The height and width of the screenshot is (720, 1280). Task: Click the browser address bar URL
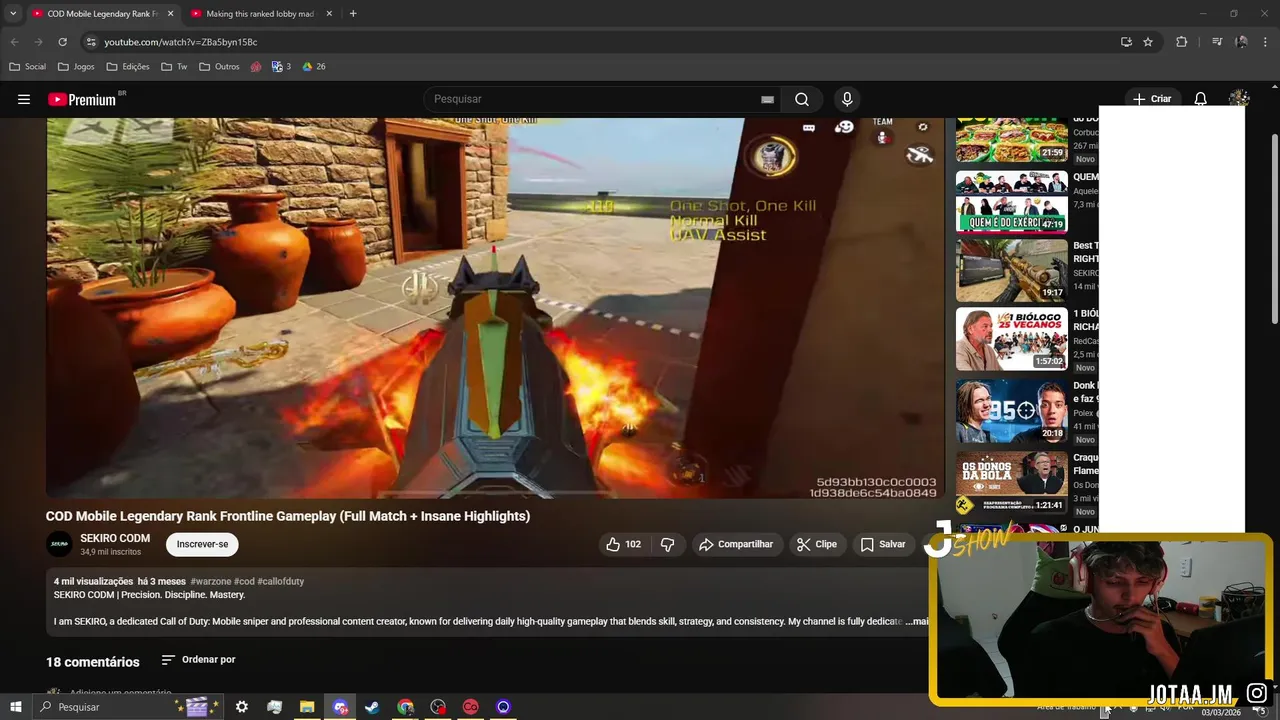pyautogui.click(x=181, y=42)
